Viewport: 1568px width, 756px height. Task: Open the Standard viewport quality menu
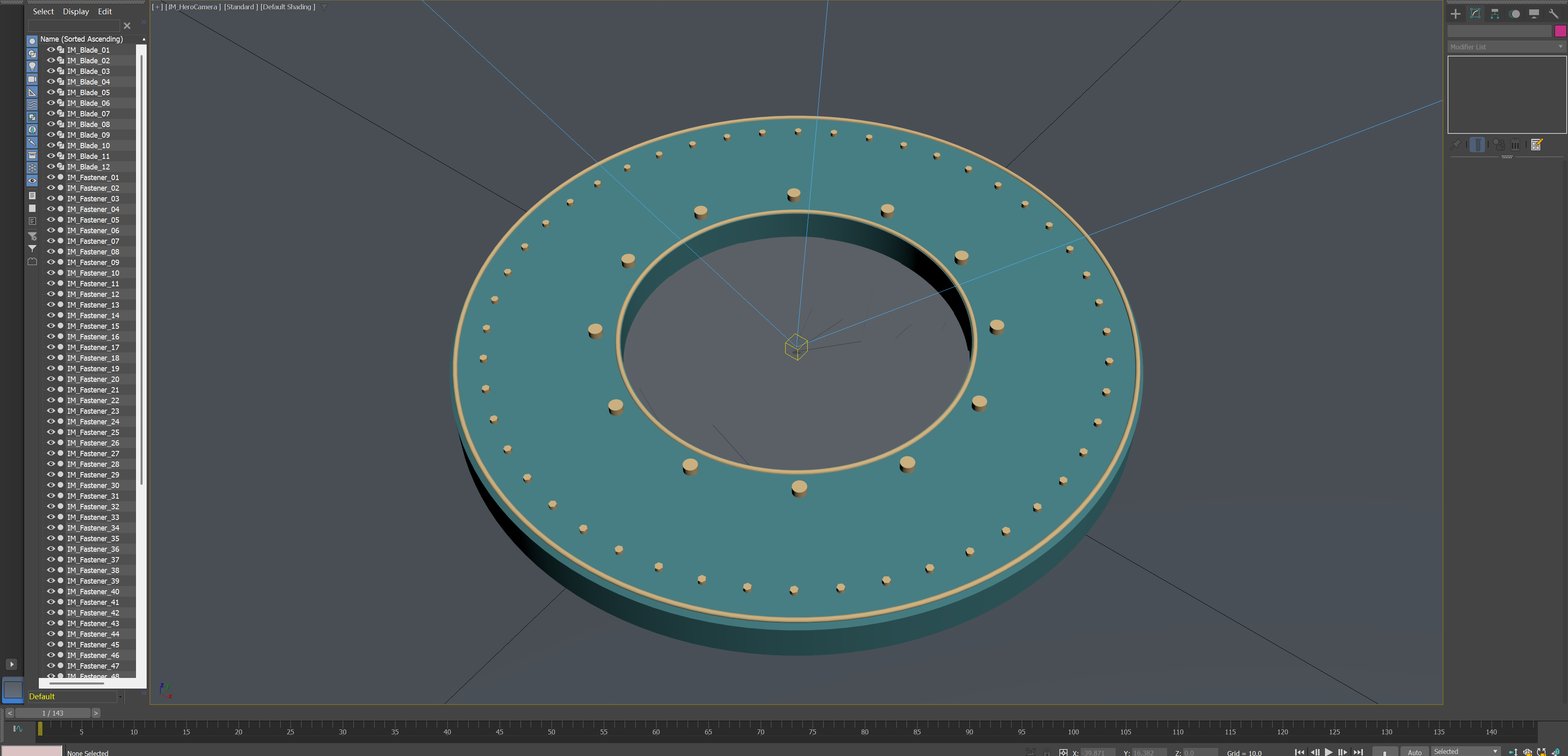point(240,7)
